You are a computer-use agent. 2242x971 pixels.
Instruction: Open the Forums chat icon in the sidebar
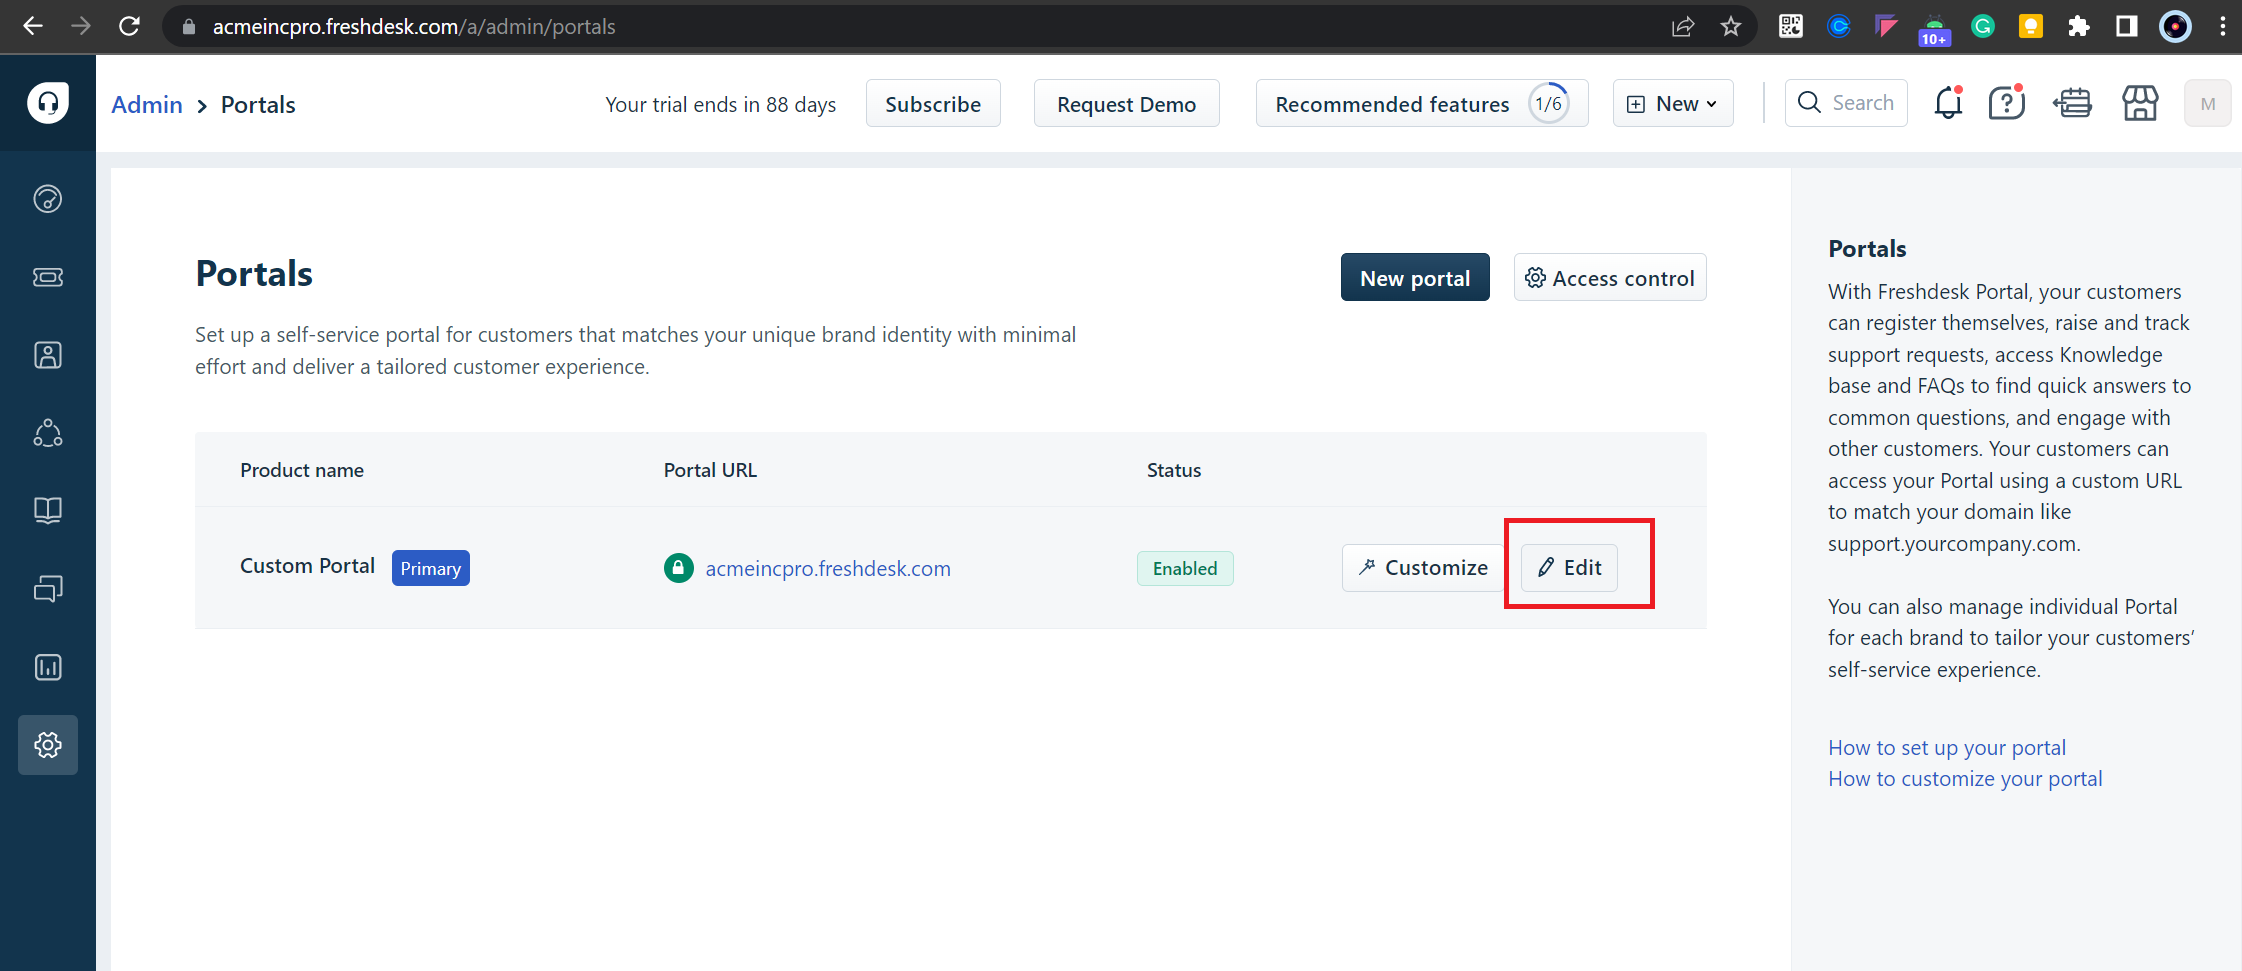(x=48, y=589)
